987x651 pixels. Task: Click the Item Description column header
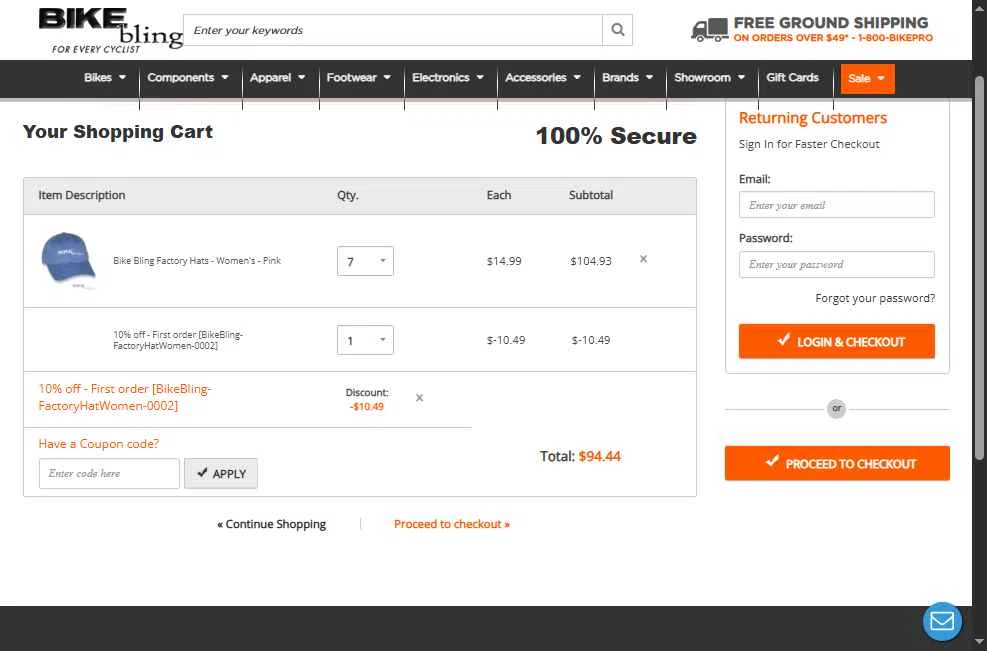point(82,195)
